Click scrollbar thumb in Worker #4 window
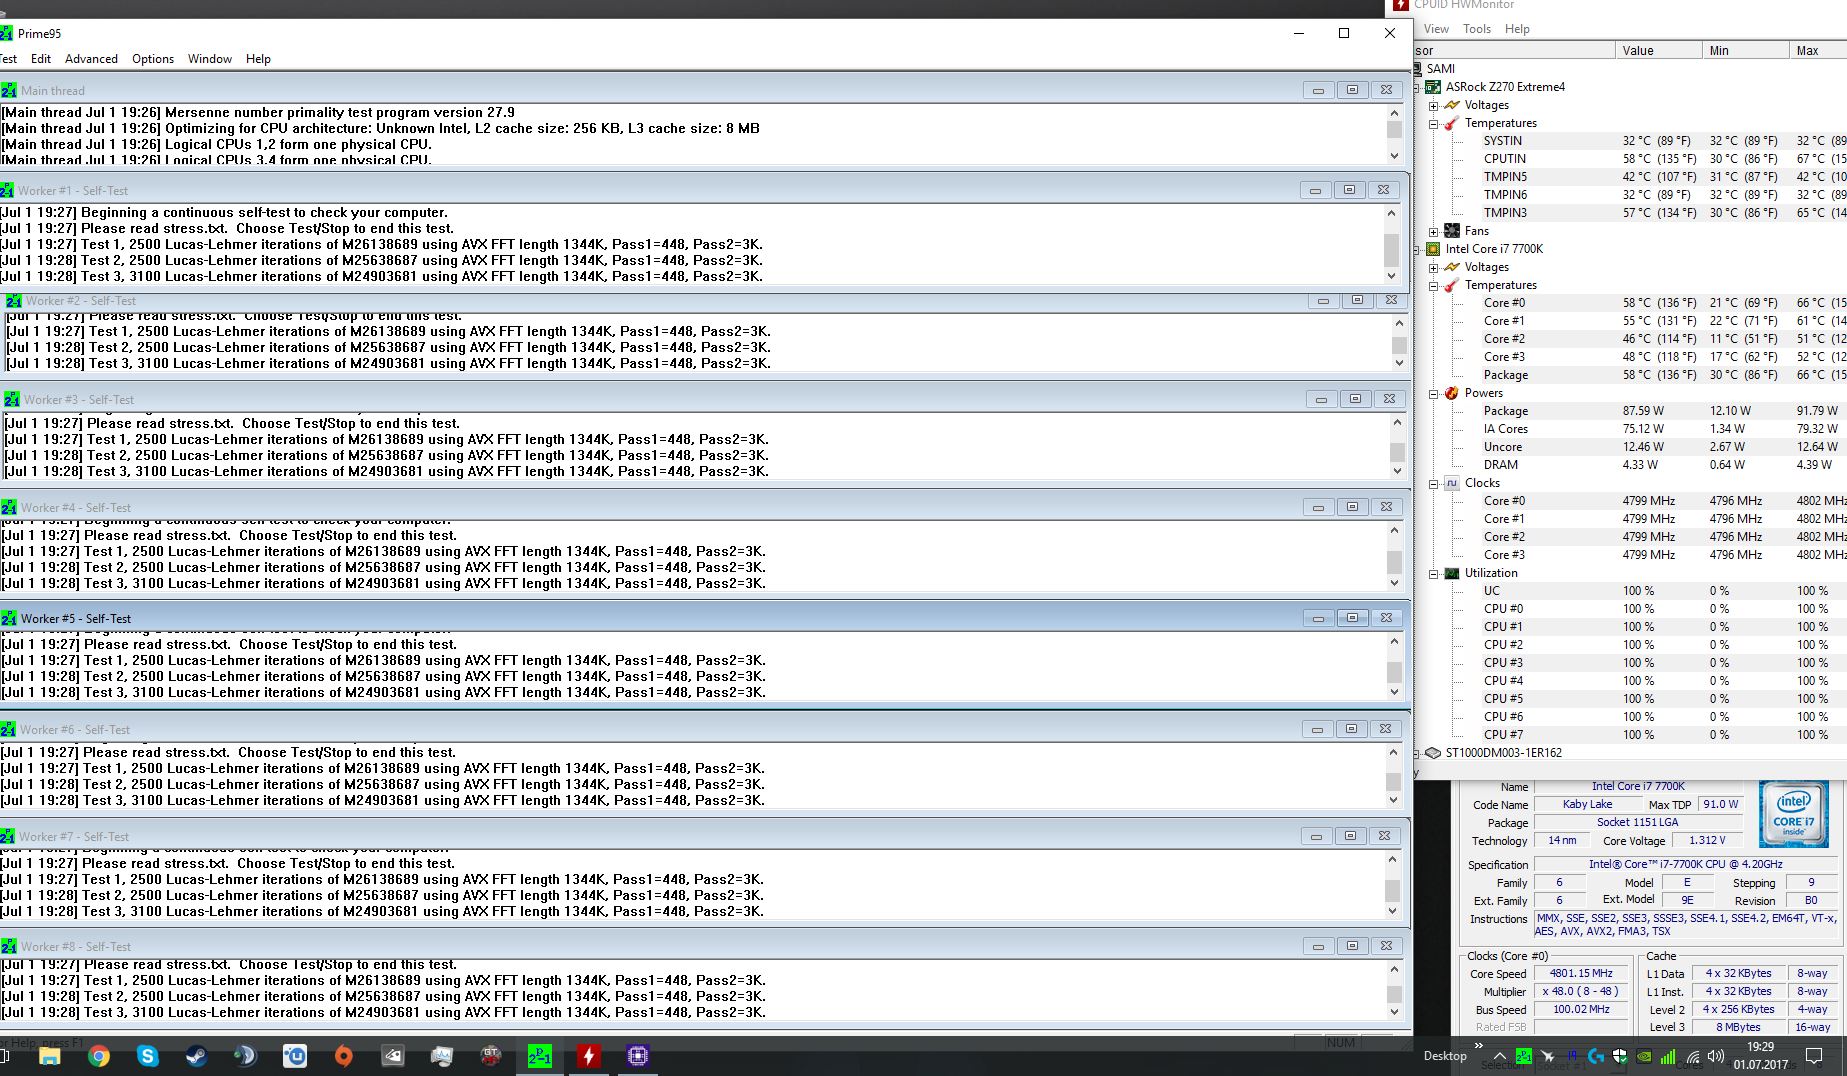 1394,561
